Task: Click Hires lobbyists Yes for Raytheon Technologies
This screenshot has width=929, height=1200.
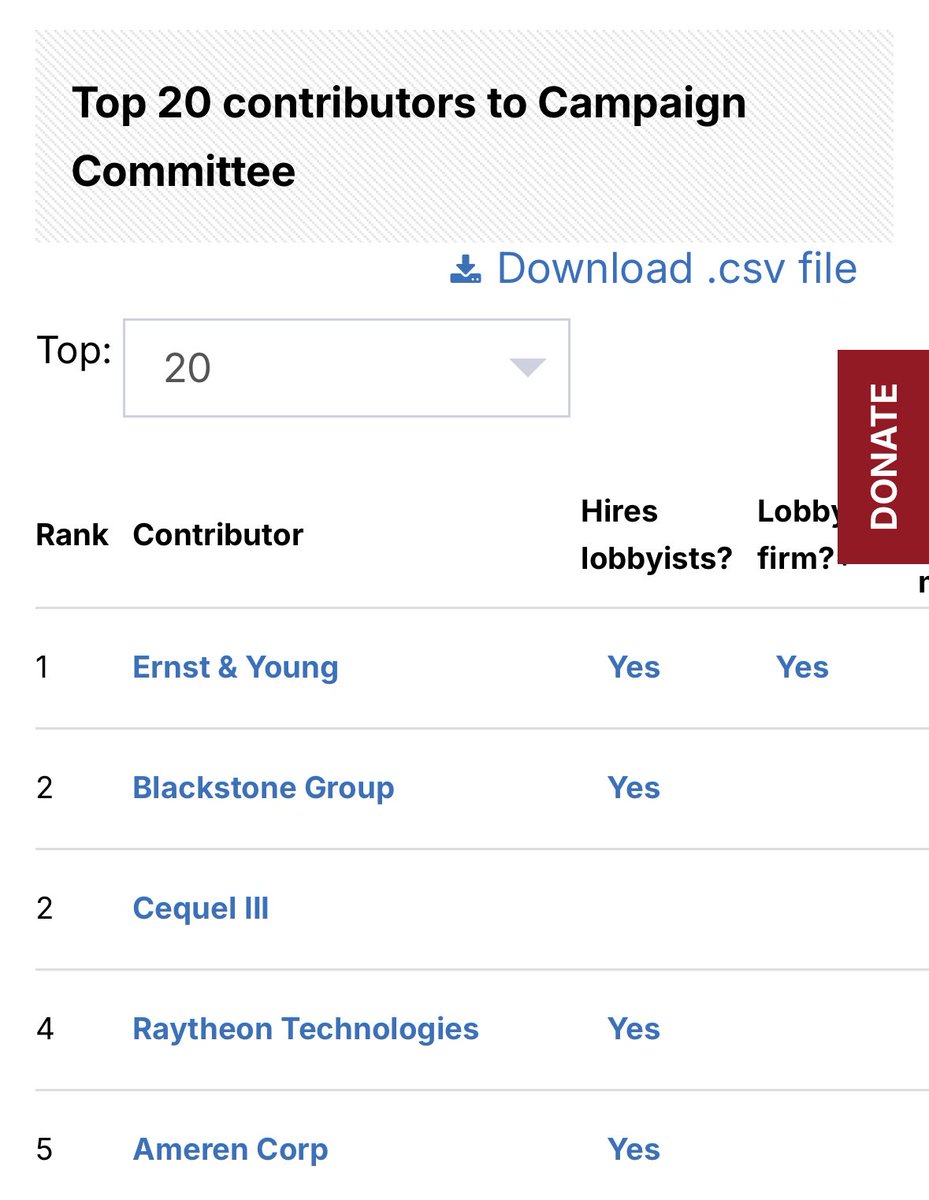Action: [634, 1029]
